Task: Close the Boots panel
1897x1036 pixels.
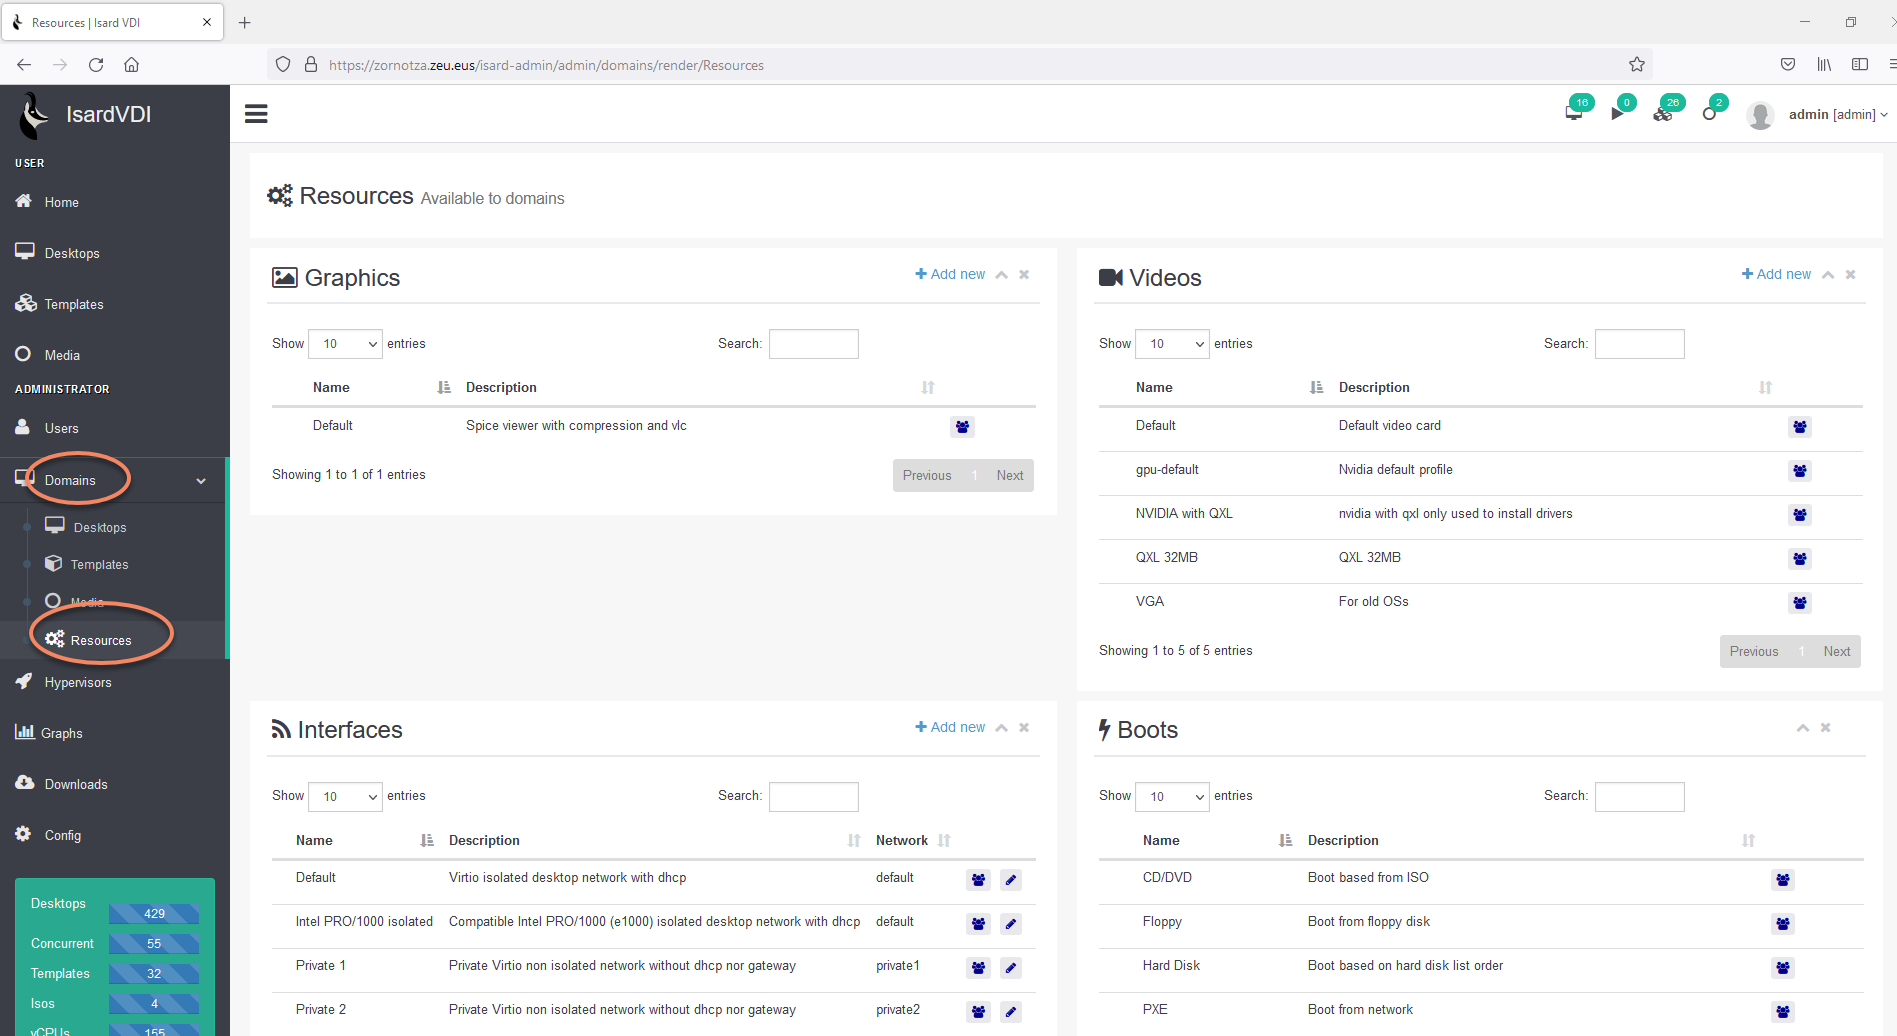Action: pyautogui.click(x=1826, y=728)
